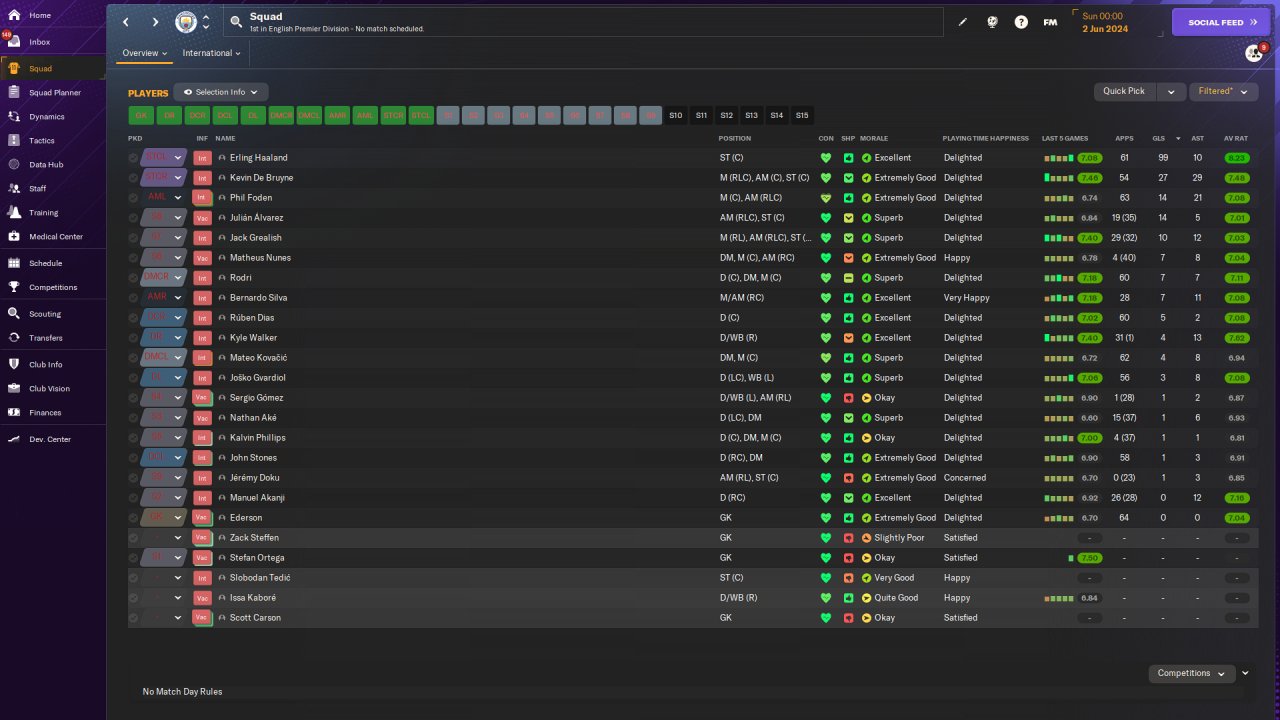Sort table by AV RAT column

click(x=1236, y=138)
